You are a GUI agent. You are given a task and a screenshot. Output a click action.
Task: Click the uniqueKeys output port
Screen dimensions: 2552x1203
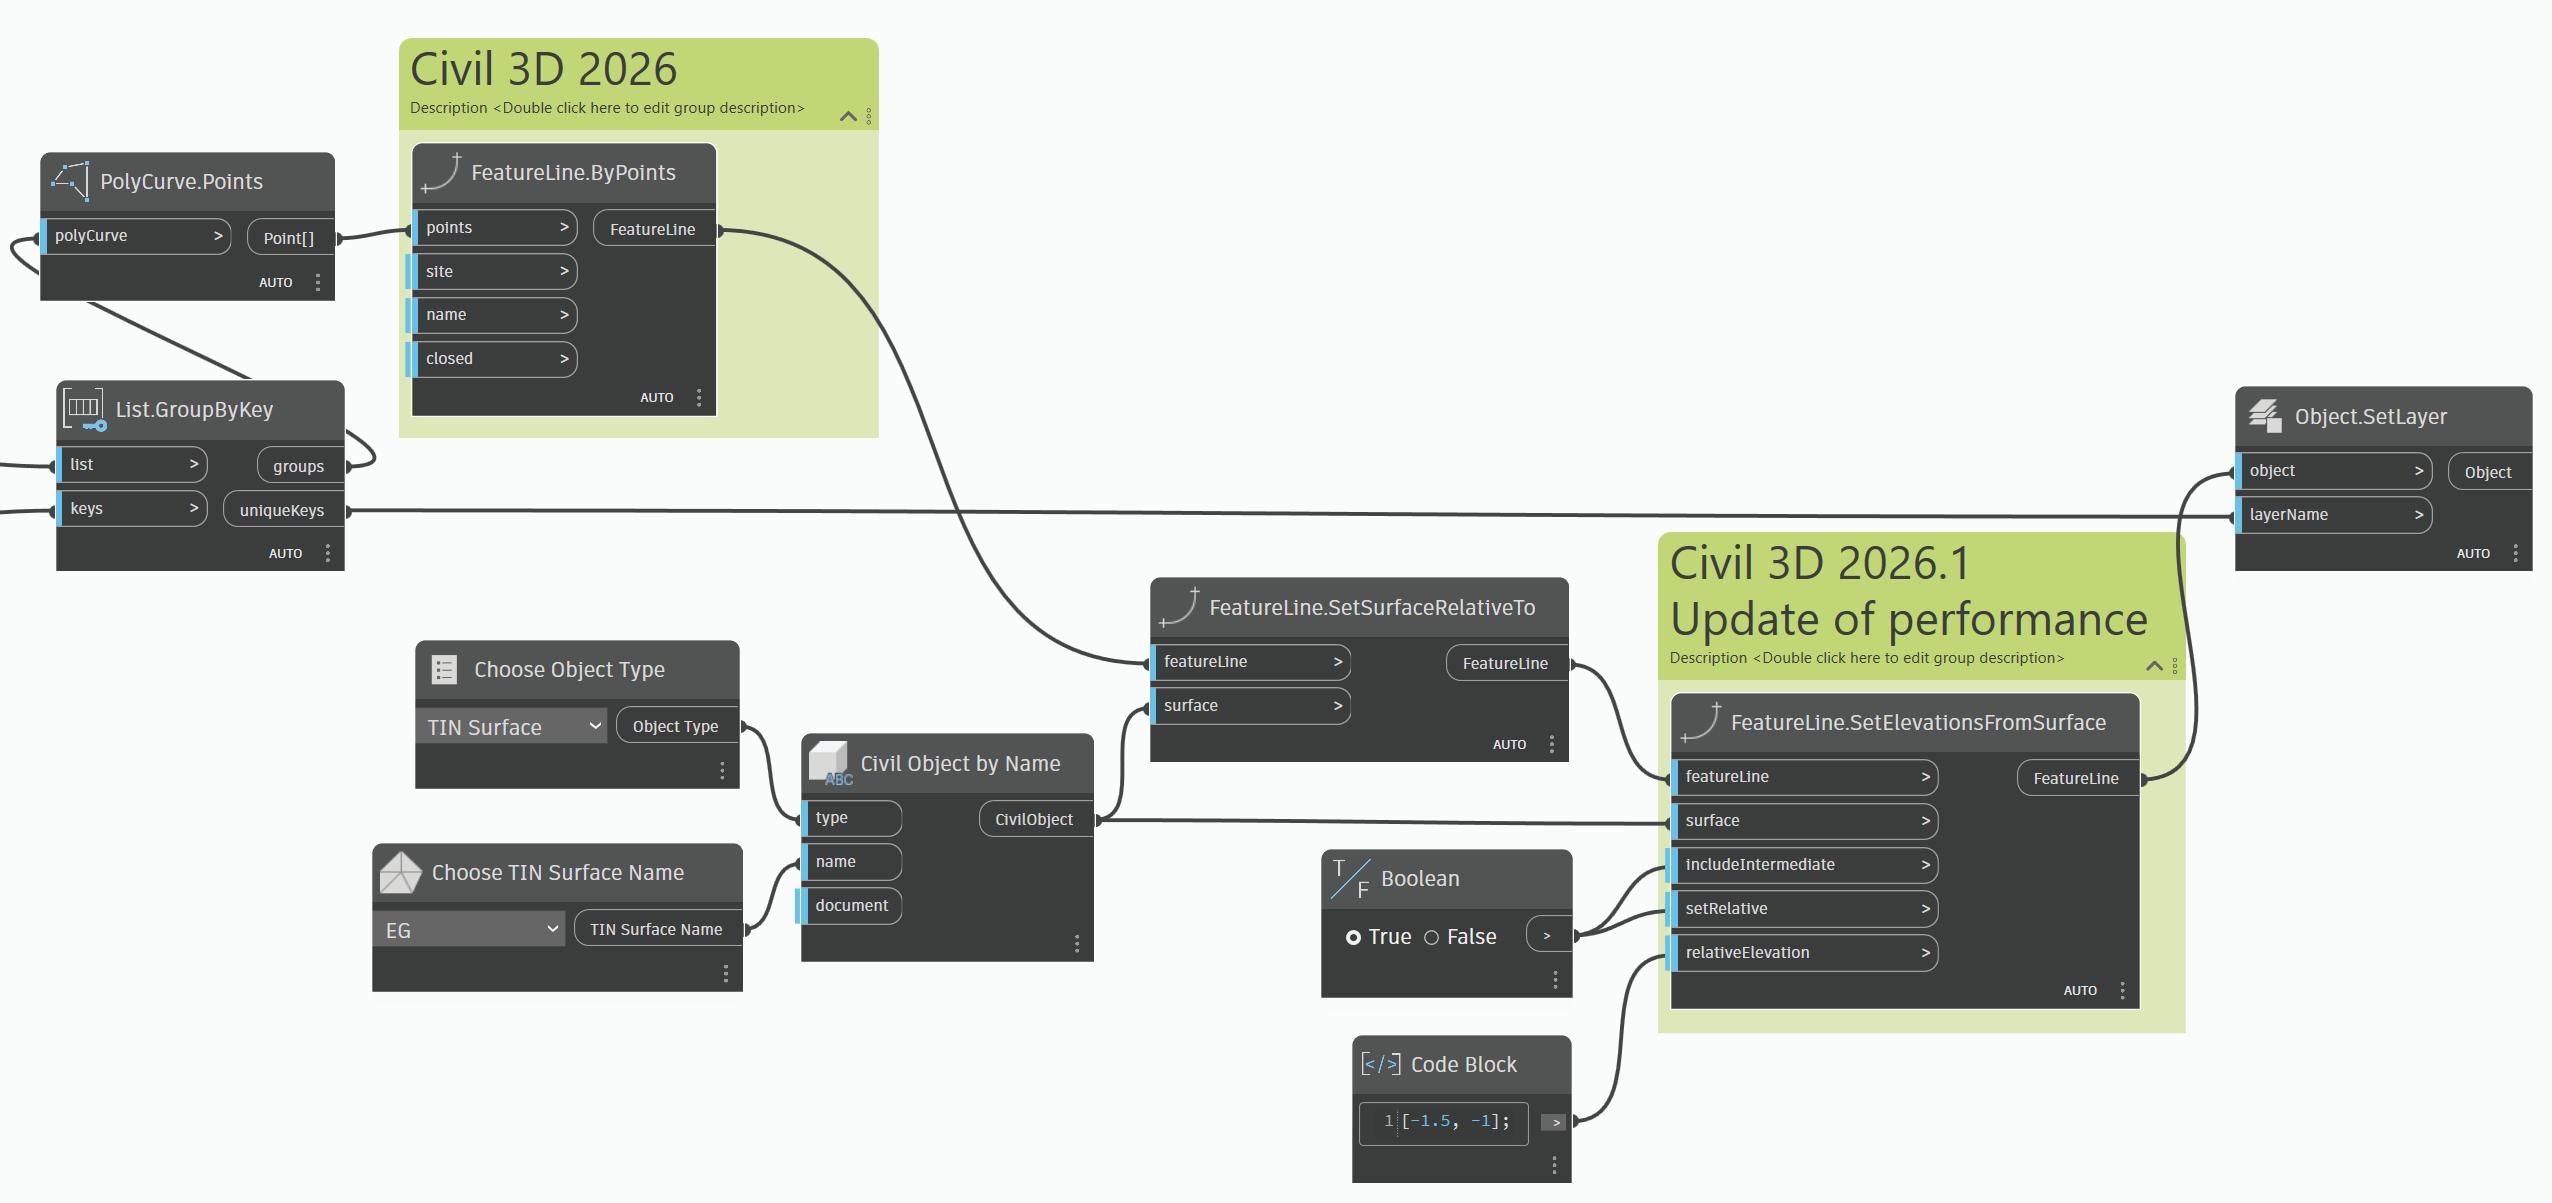pyautogui.click(x=283, y=510)
